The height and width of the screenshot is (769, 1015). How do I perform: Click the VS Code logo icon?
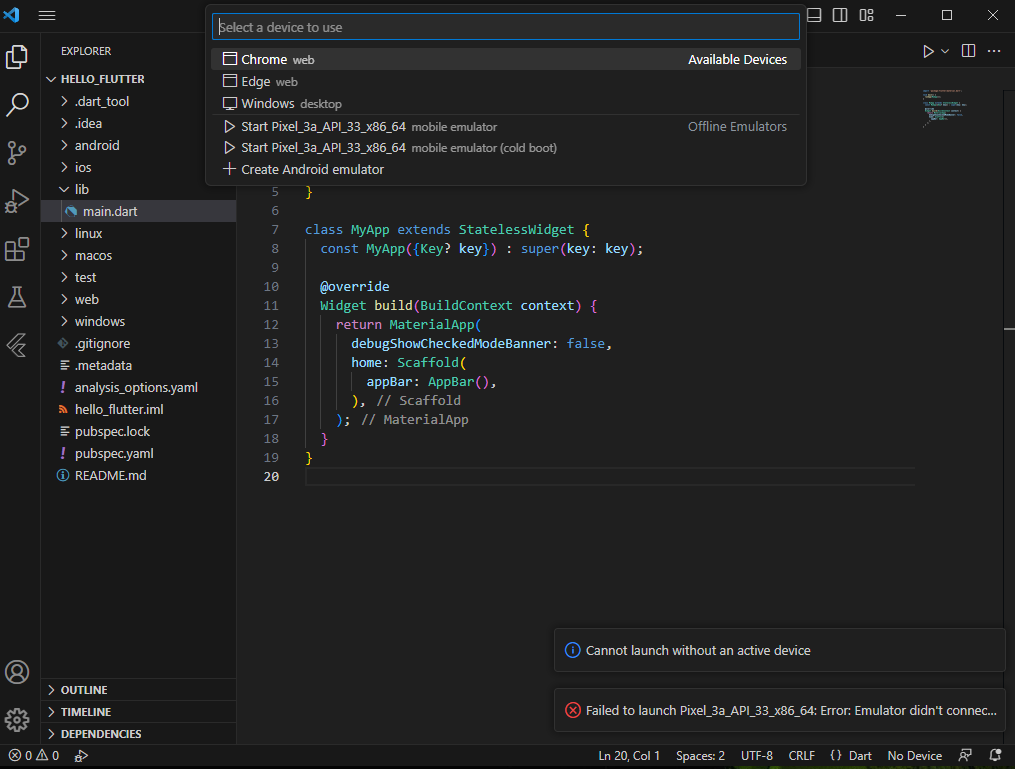pos(12,14)
